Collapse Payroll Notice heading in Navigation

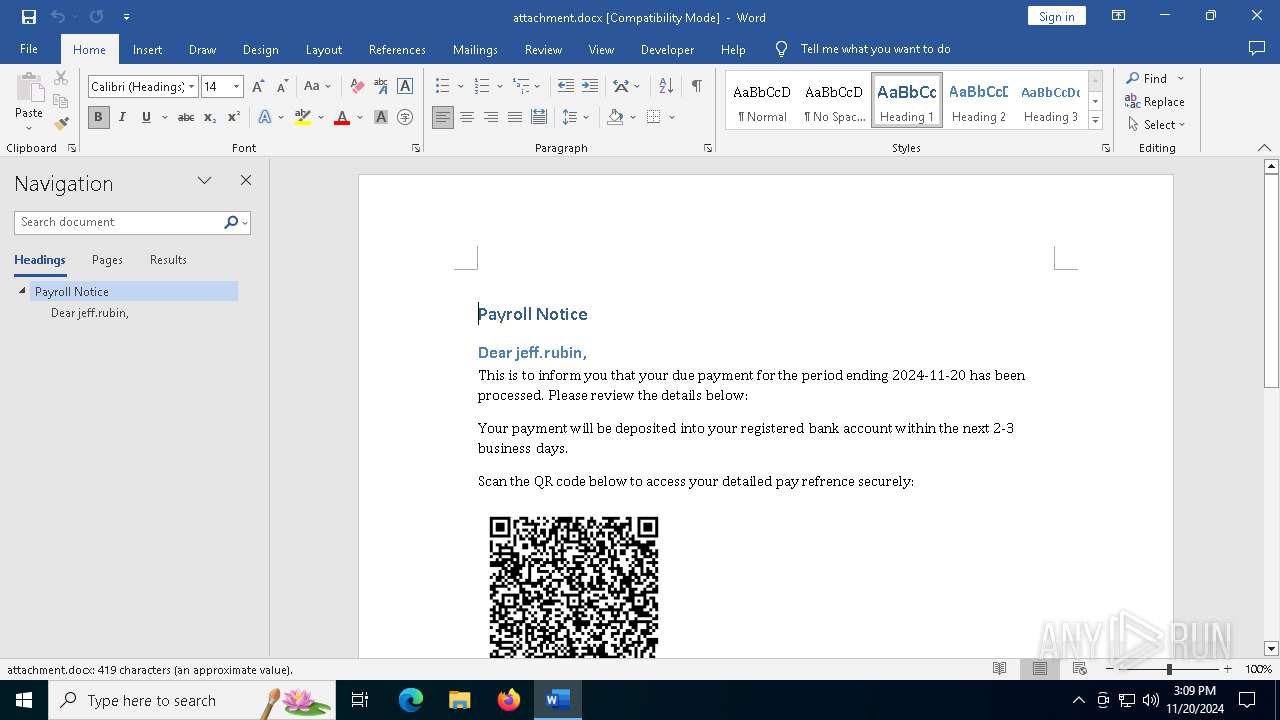pos(22,291)
